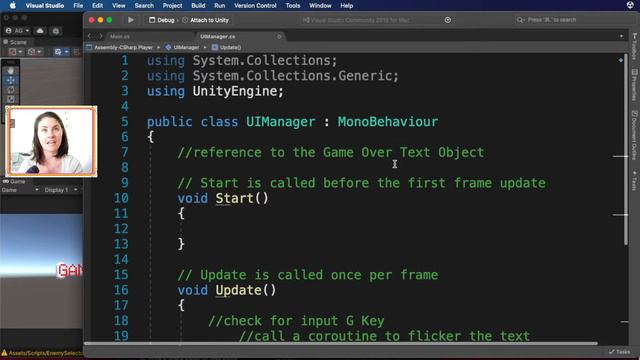Select the Unity Move tool
The image size is (640, 360).
click(11, 80)
